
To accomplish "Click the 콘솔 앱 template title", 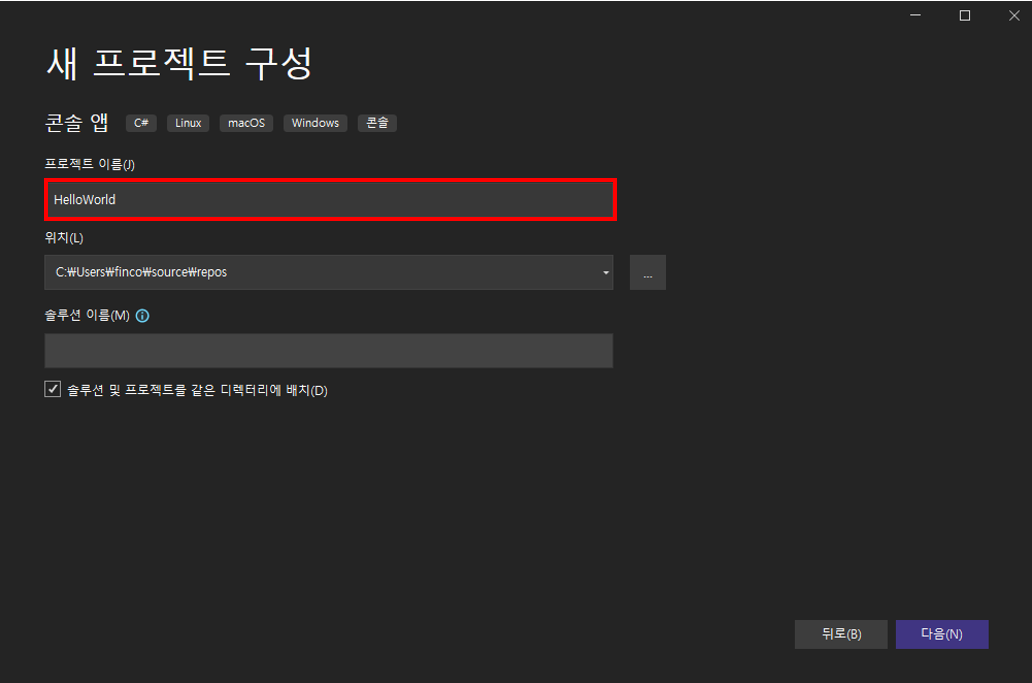I will (76, 122).
